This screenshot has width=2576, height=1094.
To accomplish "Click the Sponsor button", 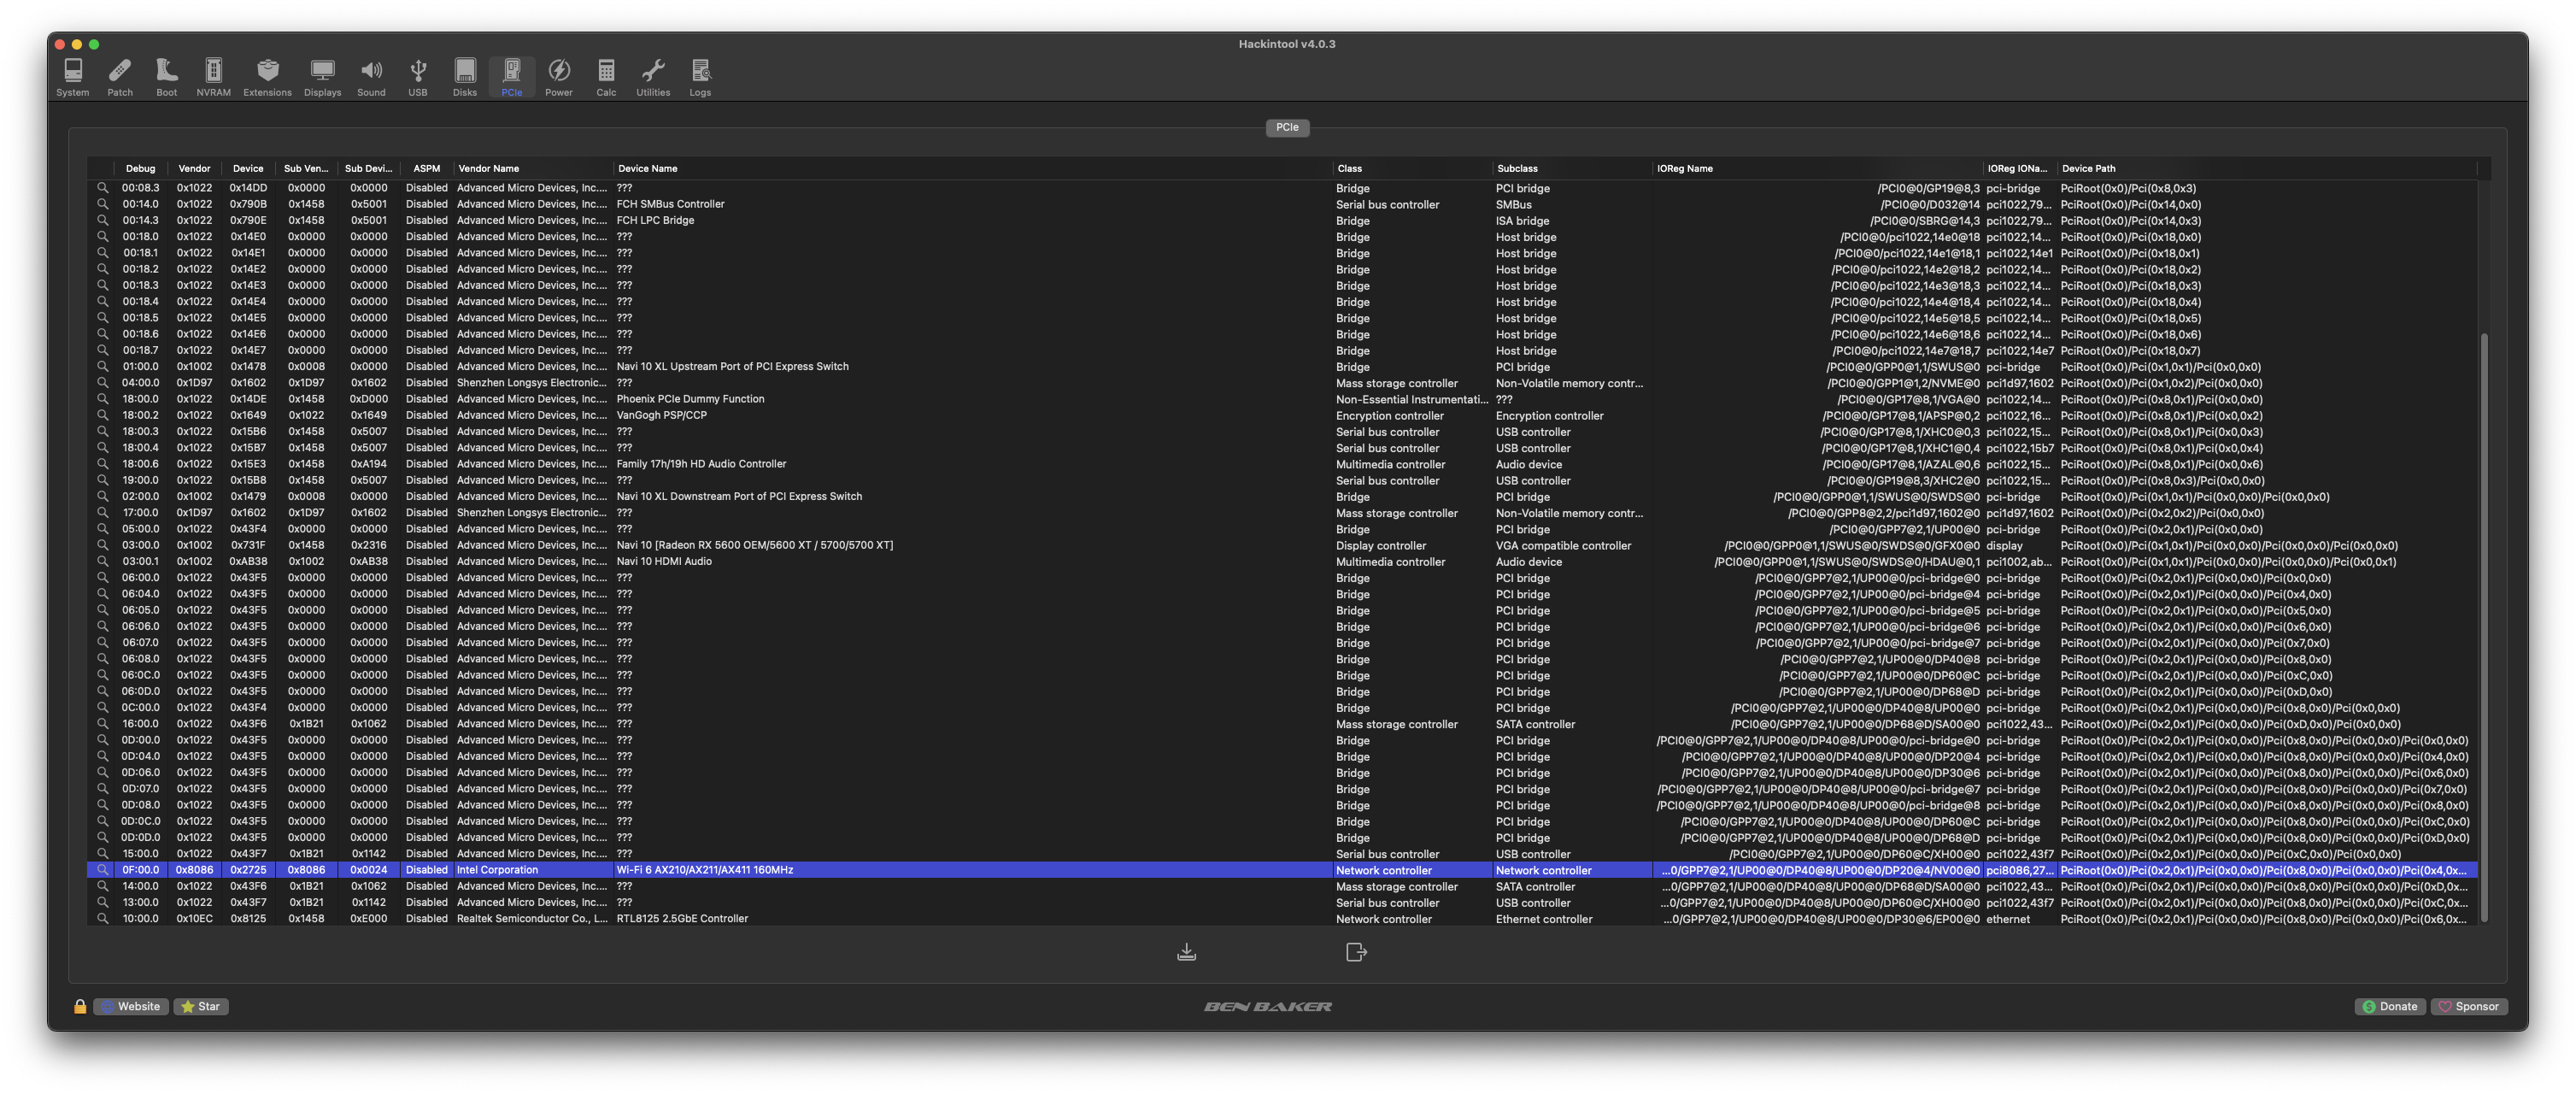I will 2469,1007.
